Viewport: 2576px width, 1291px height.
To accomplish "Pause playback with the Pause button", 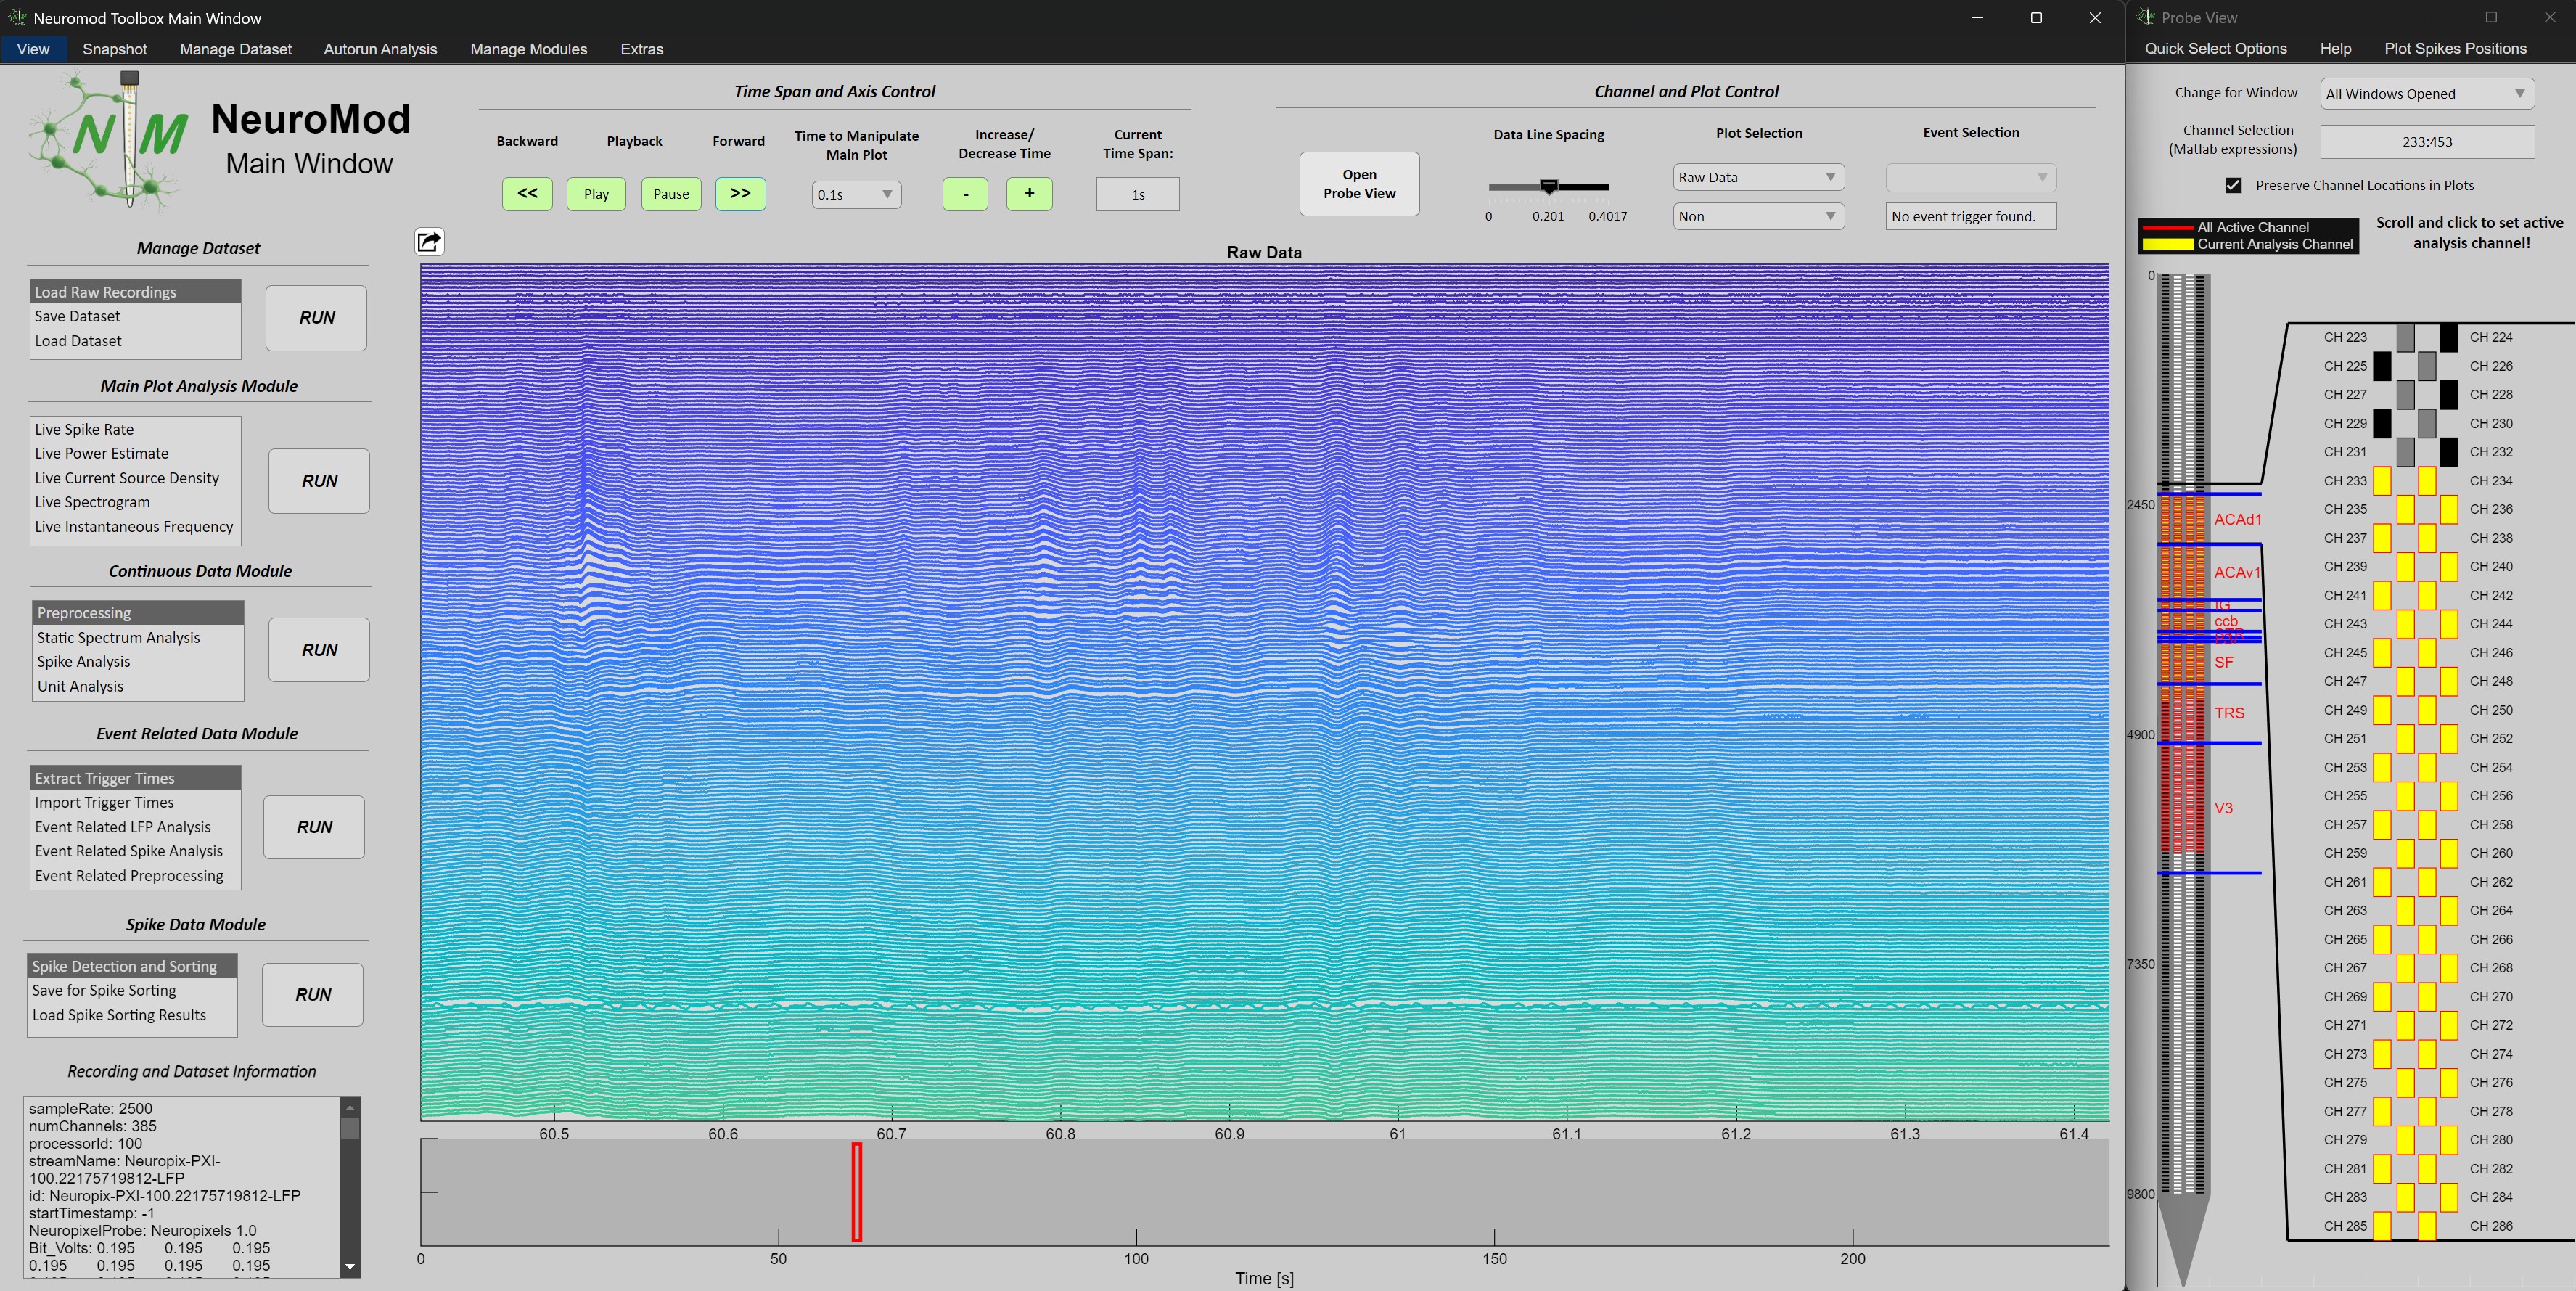I will click(x=671, y=194).
